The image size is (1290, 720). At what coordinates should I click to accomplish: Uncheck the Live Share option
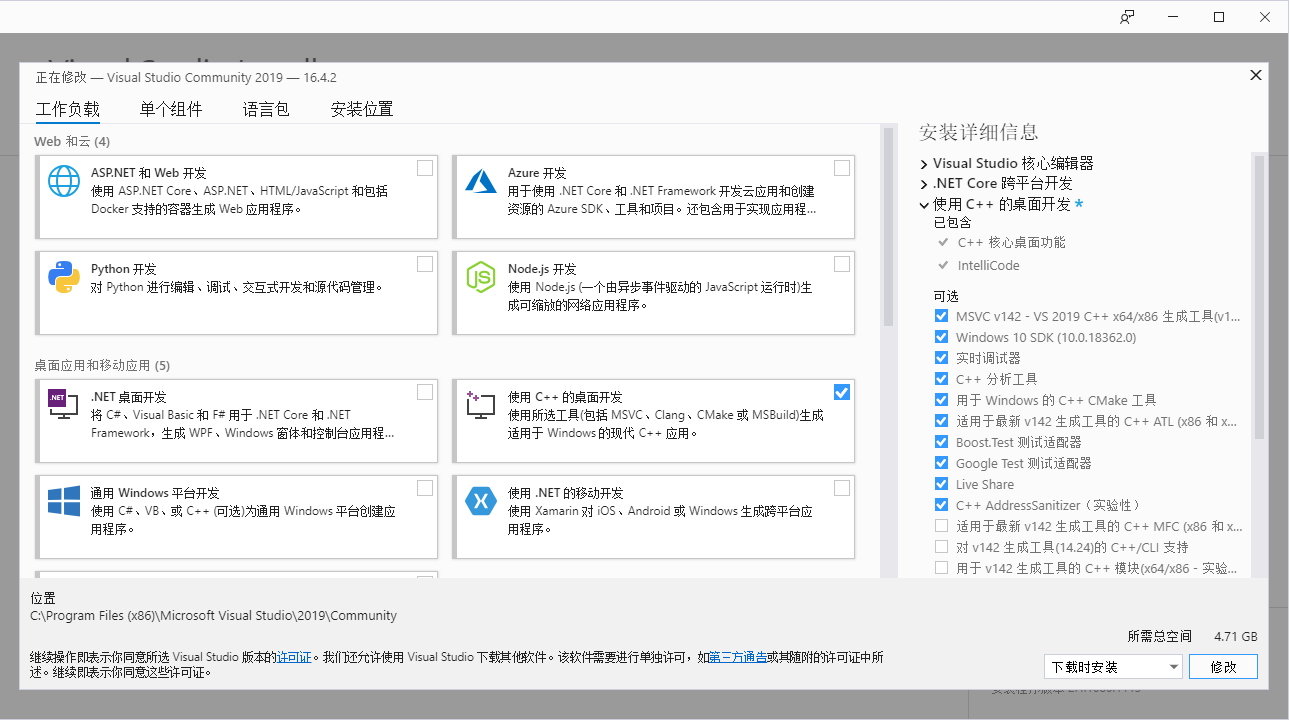click(941, 484)
